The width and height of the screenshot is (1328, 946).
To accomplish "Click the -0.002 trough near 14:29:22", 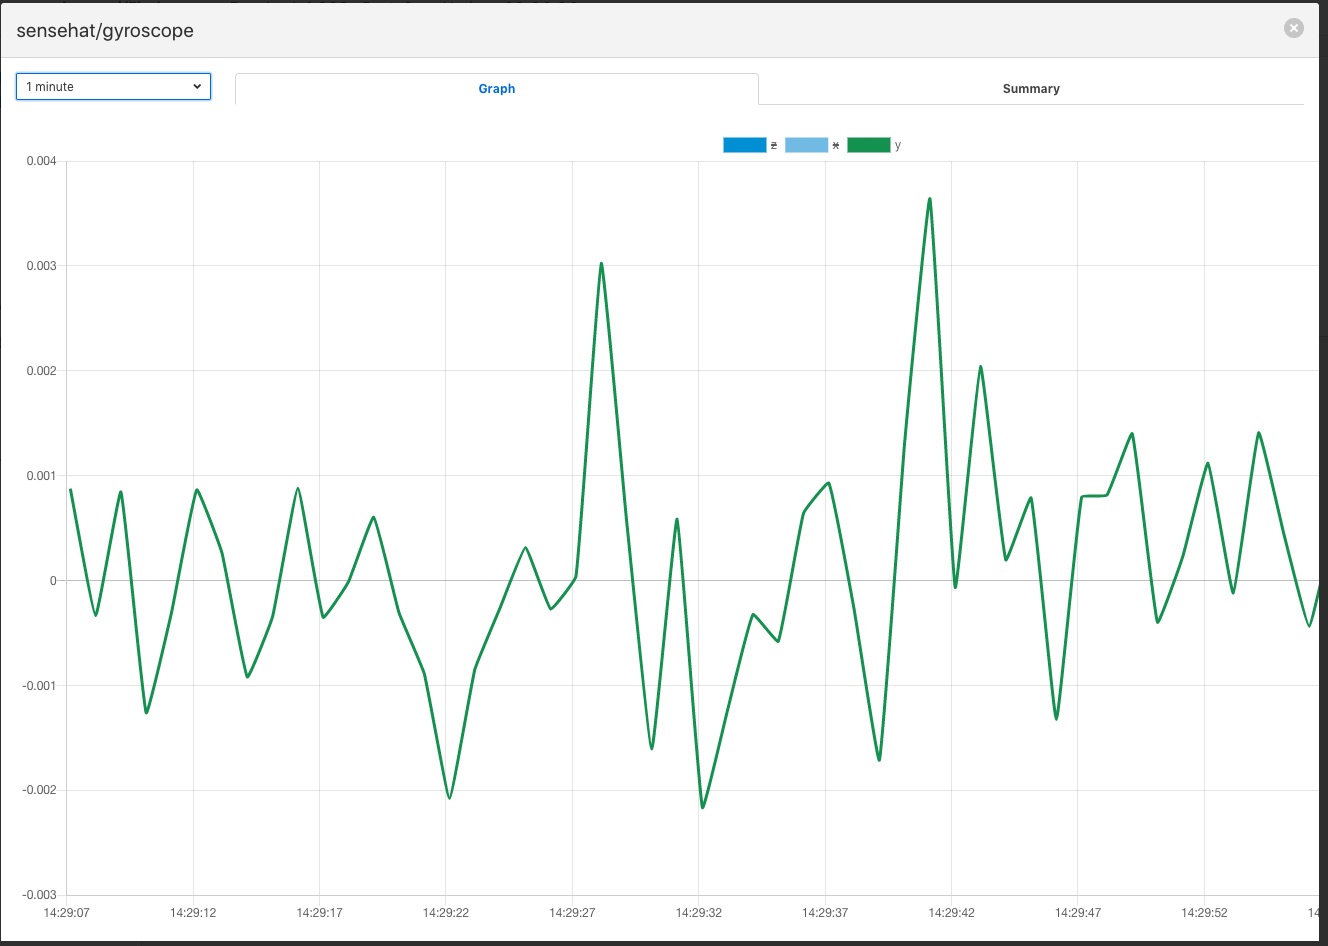I will (449, 797).
